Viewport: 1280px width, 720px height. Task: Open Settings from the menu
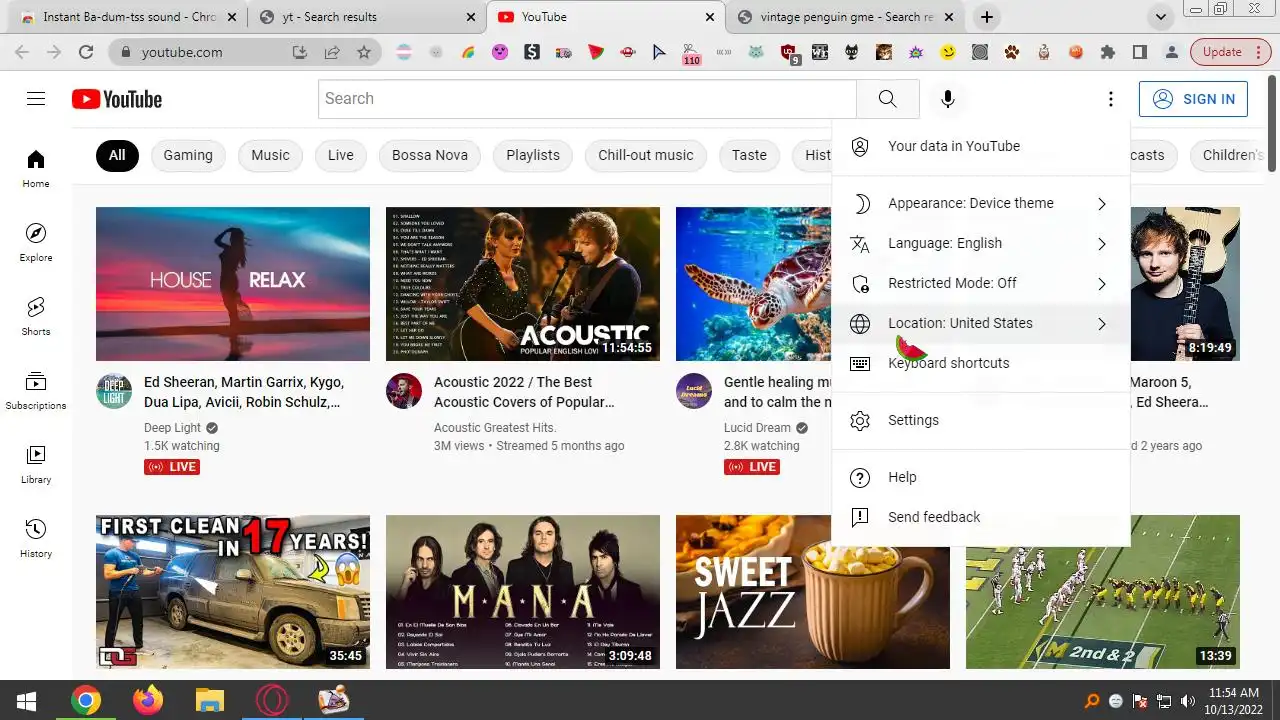[981, 420]
